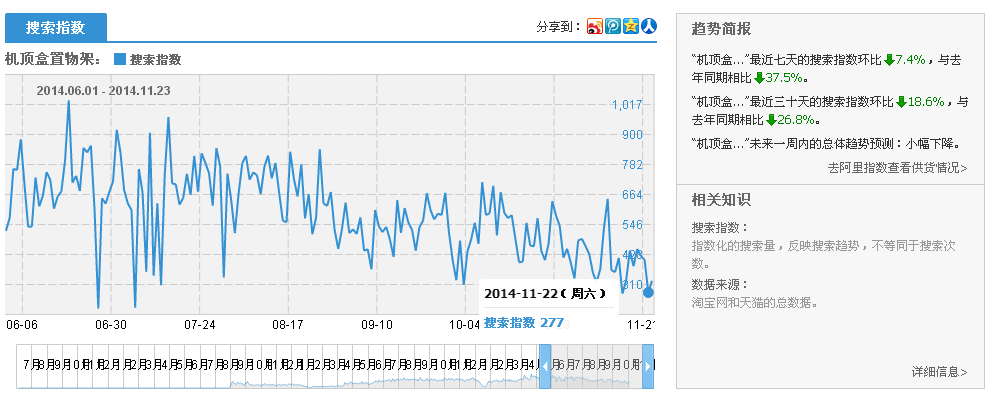Click green down arrow beside 18.6%
The image size is (992, 405).
[x=901, y=102]
